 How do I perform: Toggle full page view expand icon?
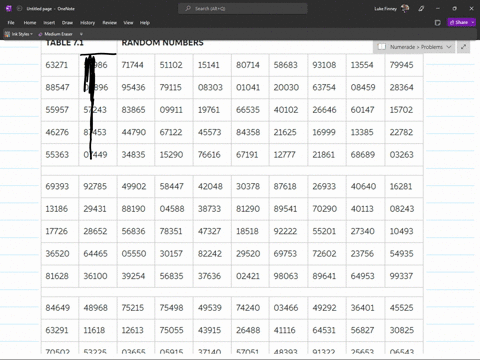pos(463,47)
